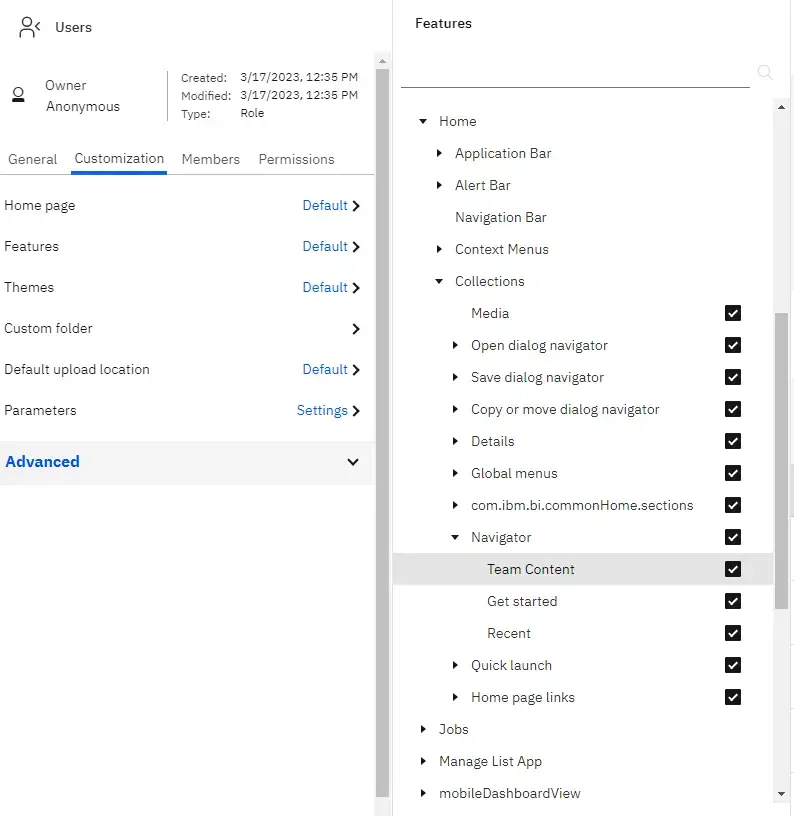Select the Media tree item
Screen dimensions: 794x816
[x=490, y=313]
